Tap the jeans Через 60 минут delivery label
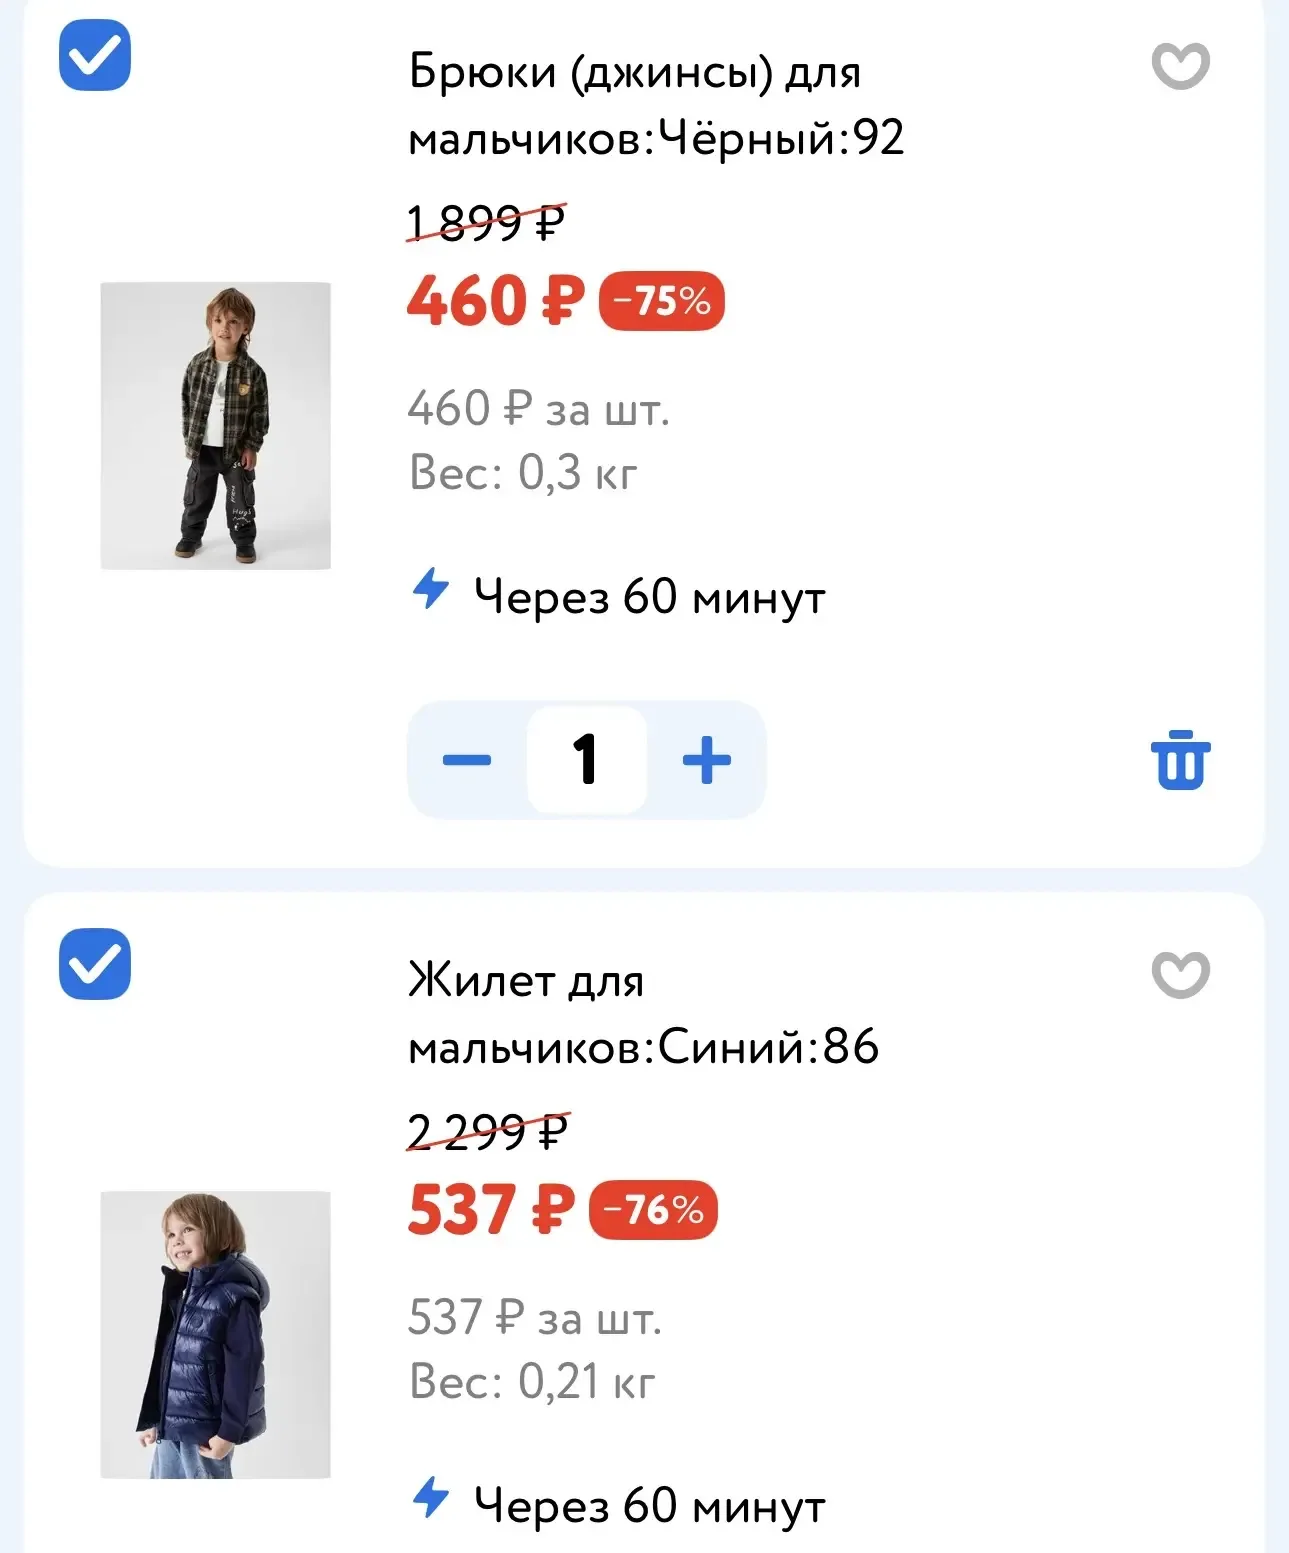This screenshot has height=1553, width=1289. (649, 597)
